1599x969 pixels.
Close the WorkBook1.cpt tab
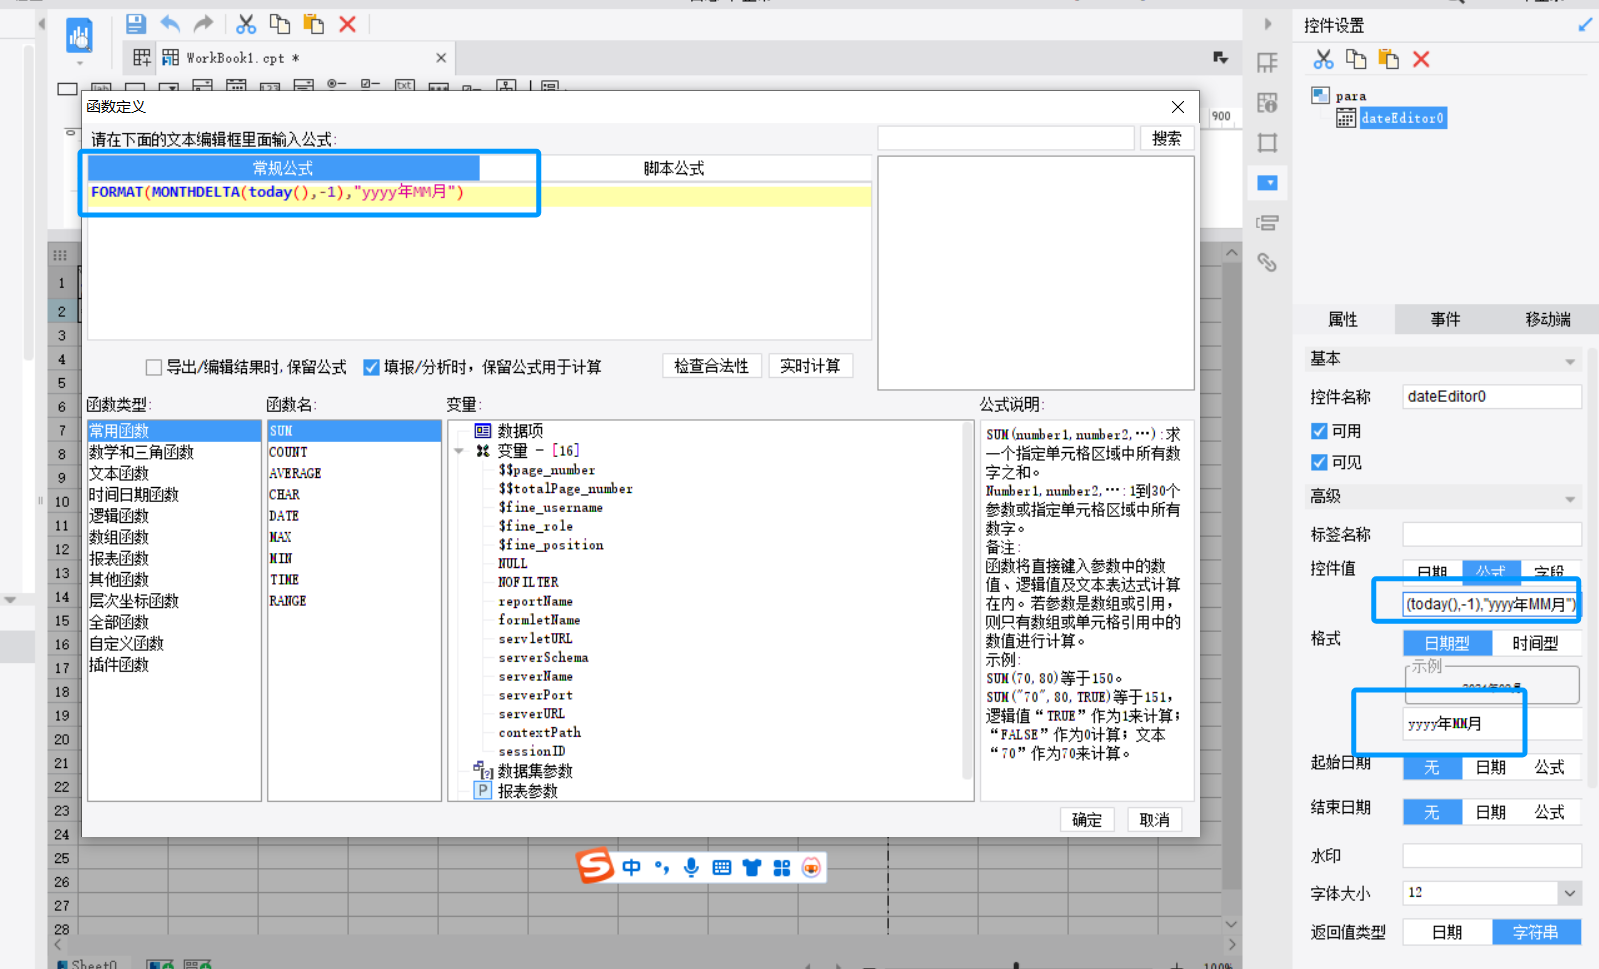(441, 58)
